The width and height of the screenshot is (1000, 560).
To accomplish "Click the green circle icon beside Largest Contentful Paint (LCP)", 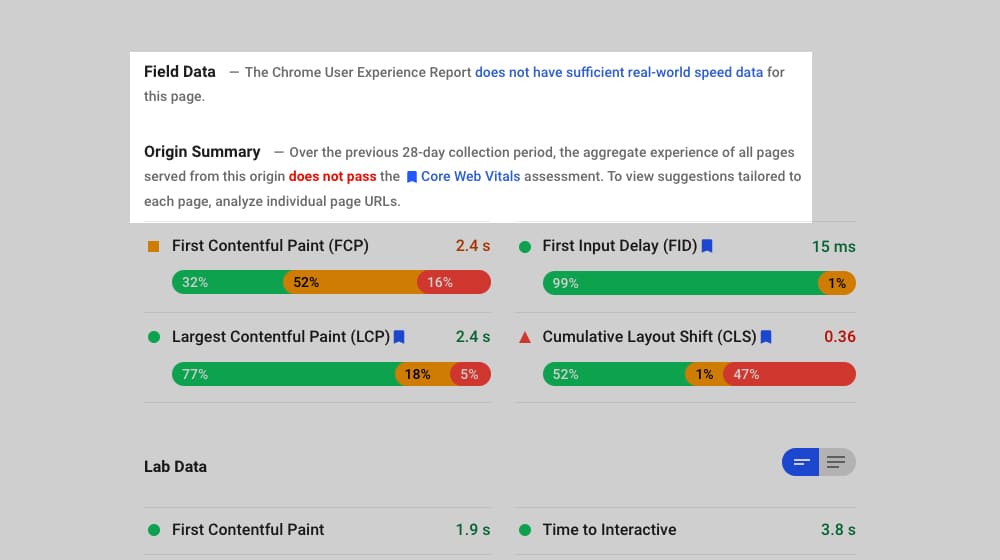I will pyautogui.click(x=154, y=337).
